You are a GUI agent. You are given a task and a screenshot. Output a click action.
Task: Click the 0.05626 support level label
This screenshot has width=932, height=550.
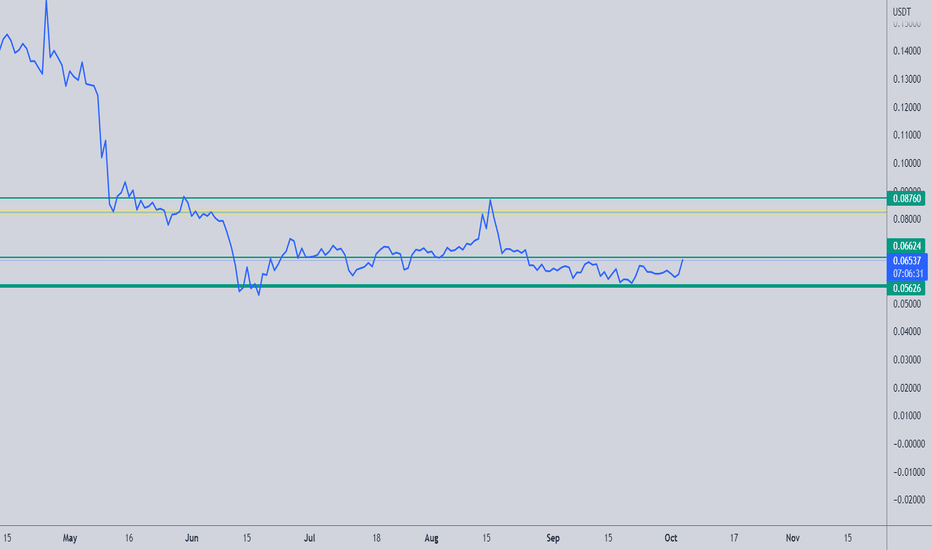pyautogui.click(x=906, y=288)
